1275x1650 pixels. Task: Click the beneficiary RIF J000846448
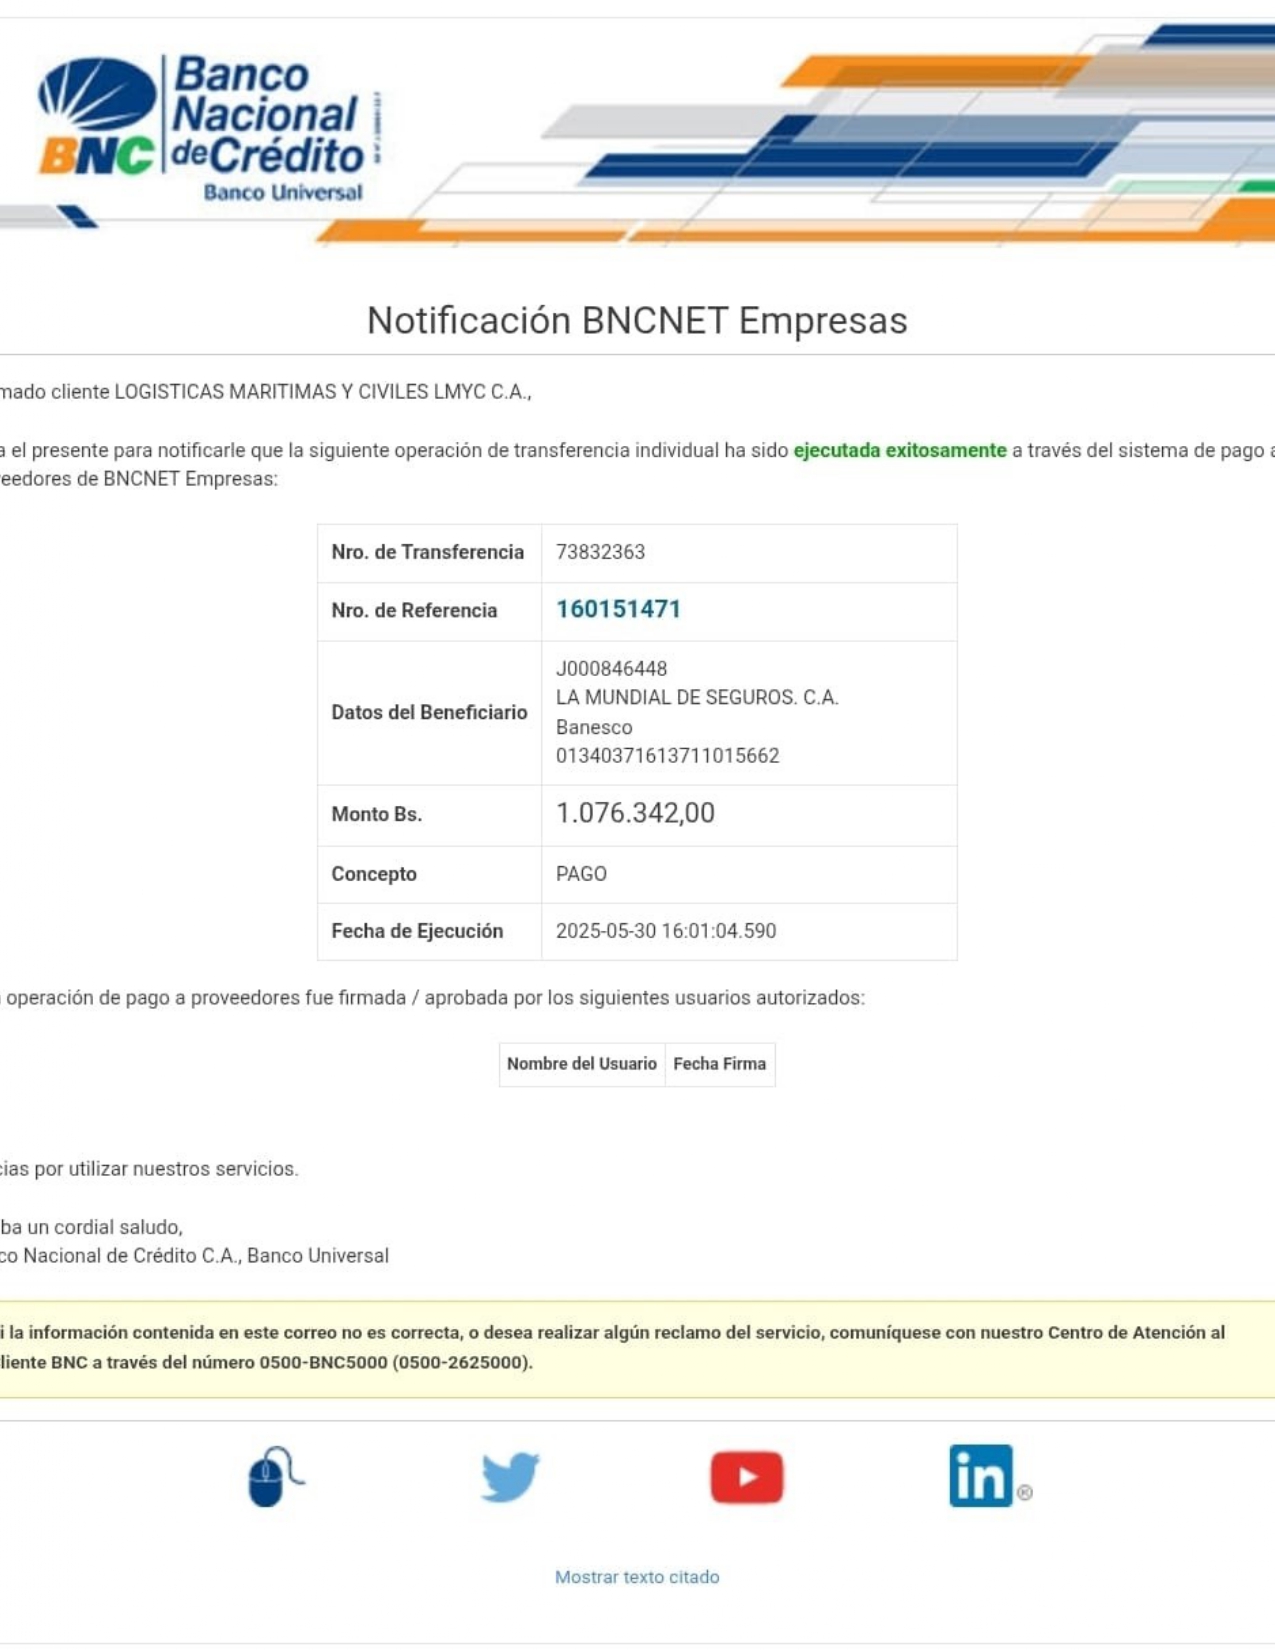tap(611, 669)
